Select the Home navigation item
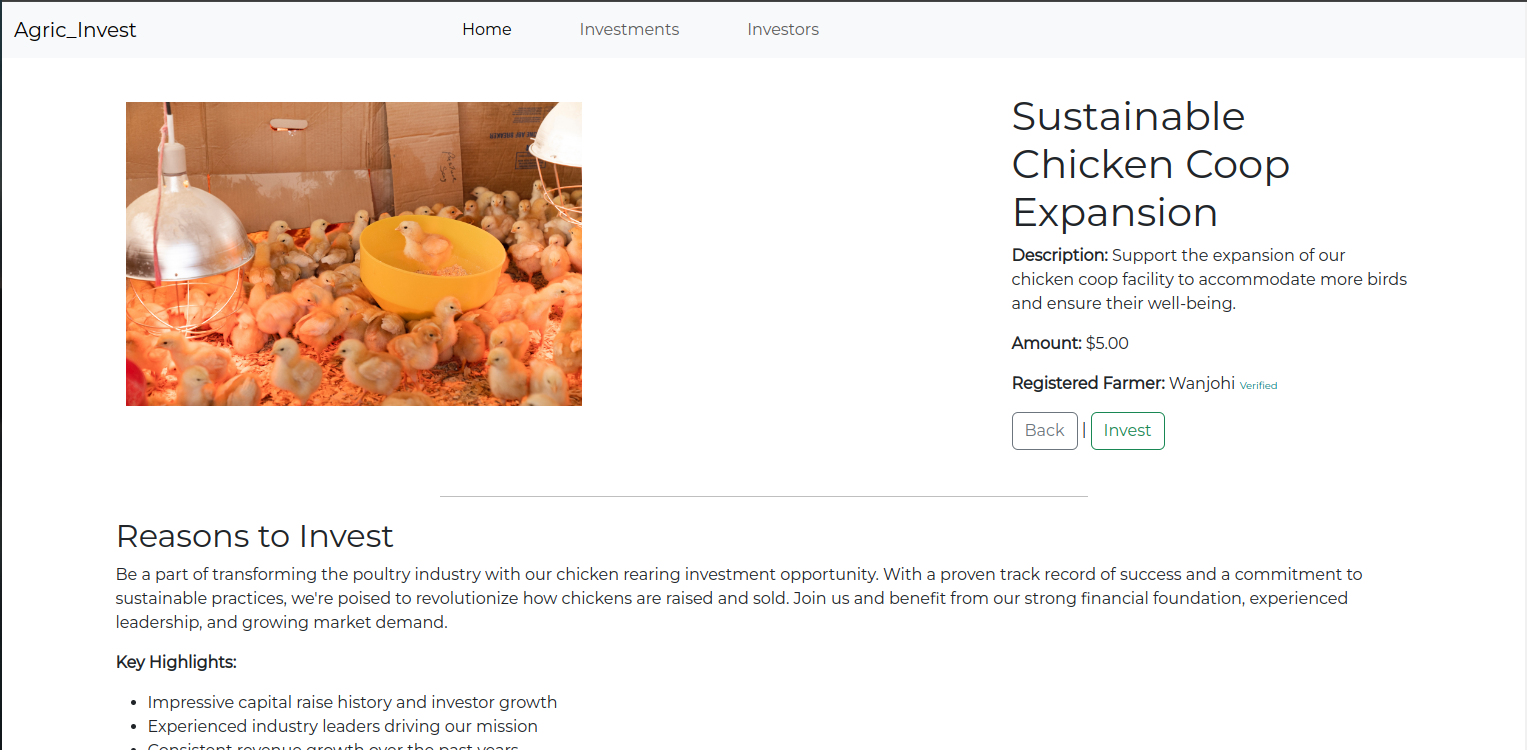 click(x=486, y=29)
